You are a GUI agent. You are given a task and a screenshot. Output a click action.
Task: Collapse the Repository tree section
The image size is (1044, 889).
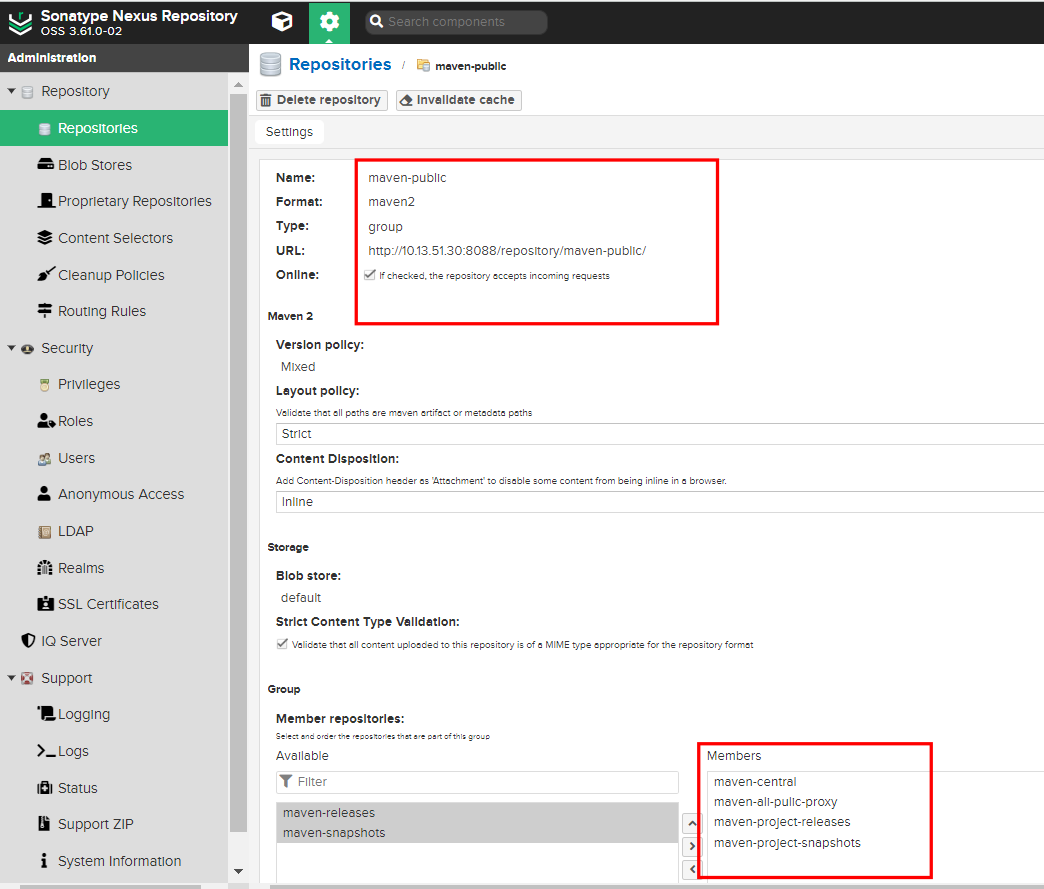point(12,91)
